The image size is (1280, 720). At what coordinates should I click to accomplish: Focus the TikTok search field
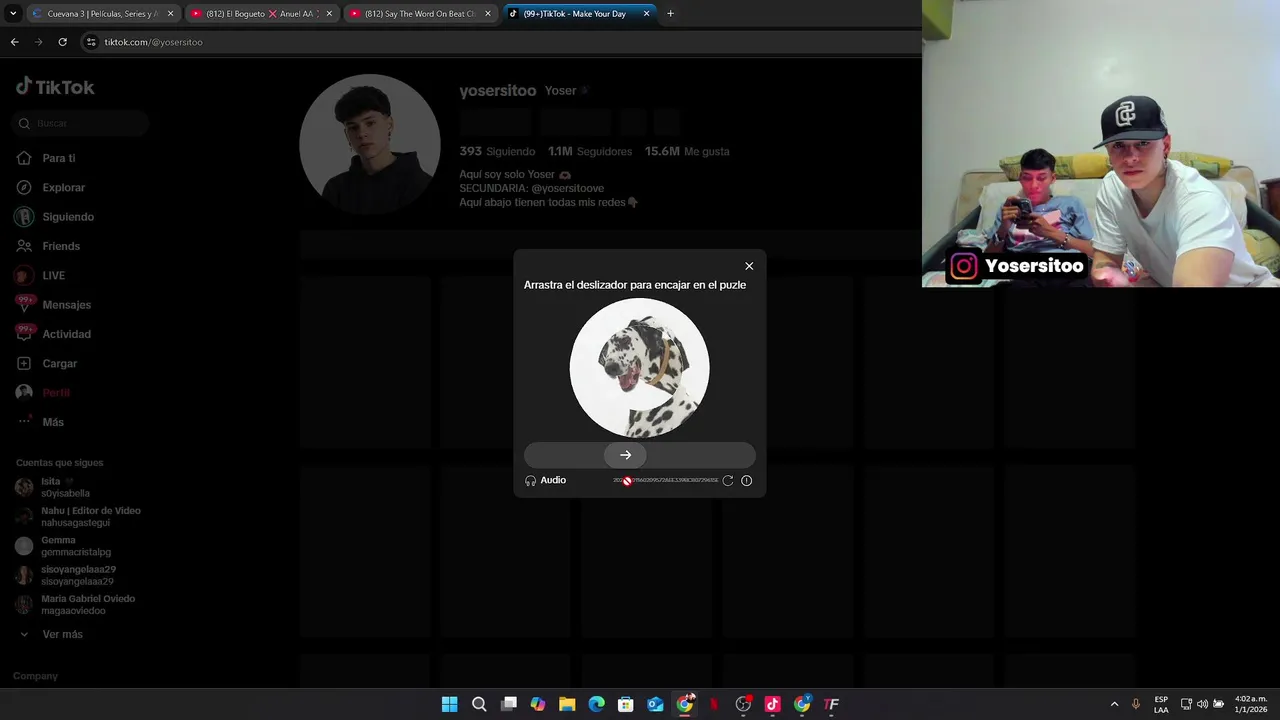pyautogui.click(x=82, y=123)
